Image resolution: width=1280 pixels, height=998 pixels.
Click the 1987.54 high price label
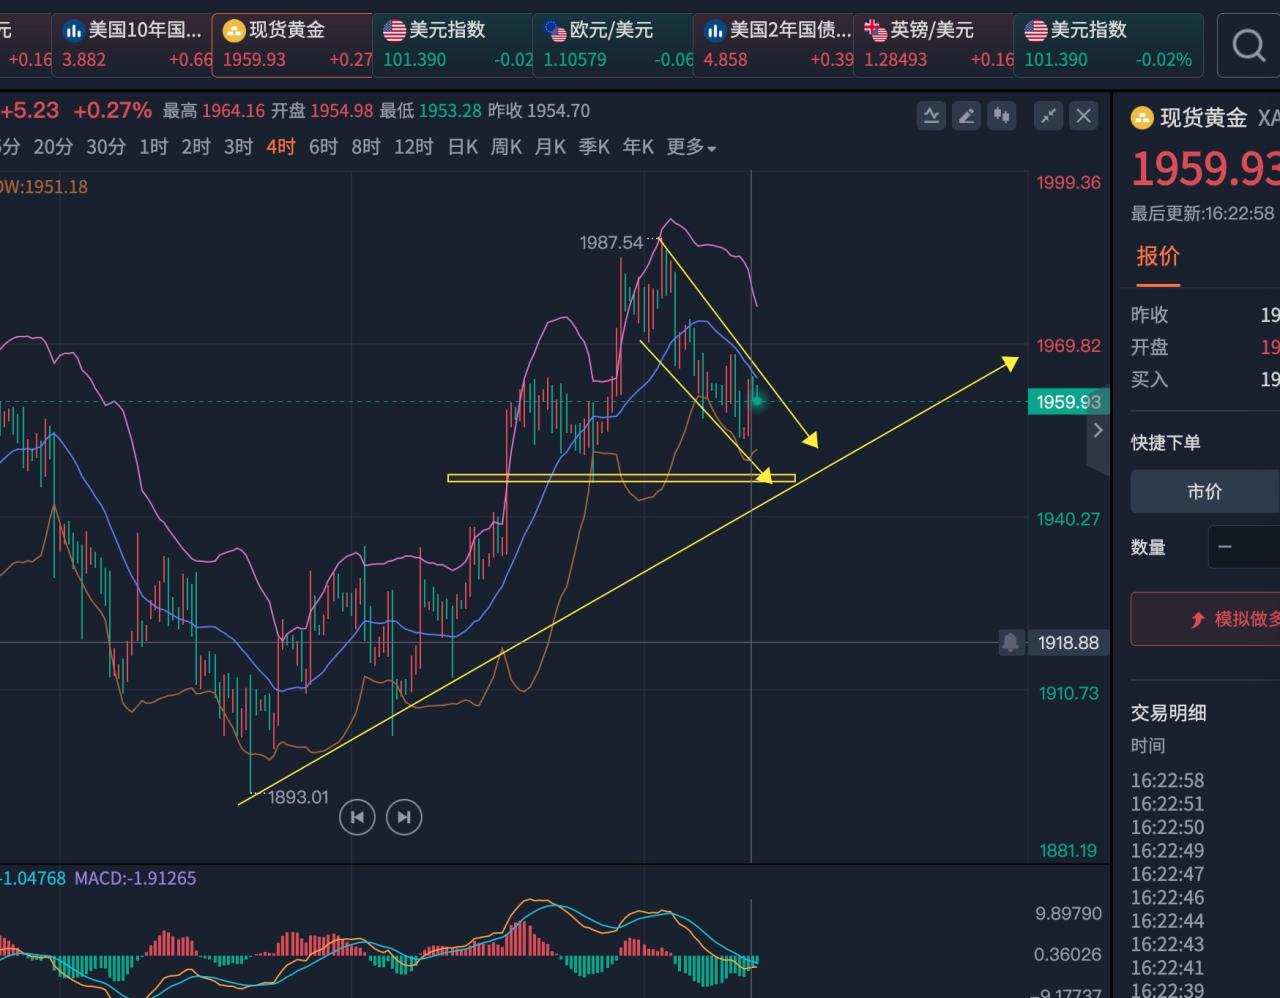point(612,242)
